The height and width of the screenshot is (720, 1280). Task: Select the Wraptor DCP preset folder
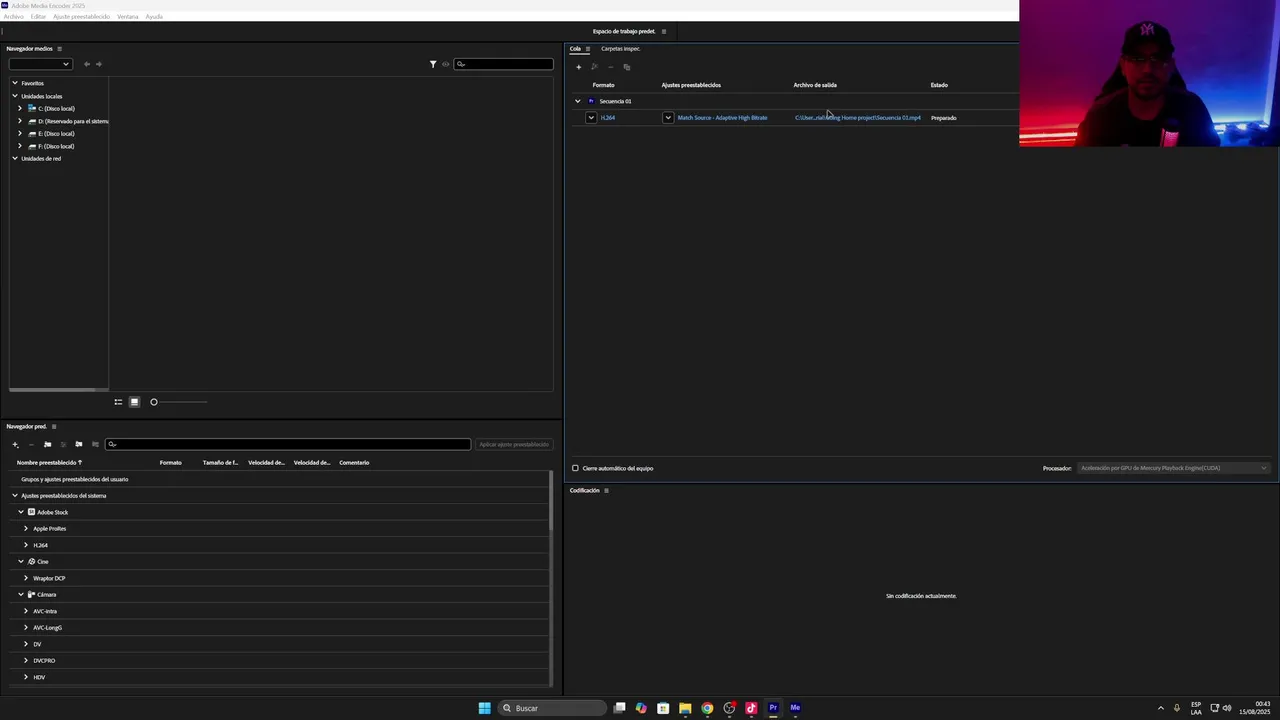49,578
